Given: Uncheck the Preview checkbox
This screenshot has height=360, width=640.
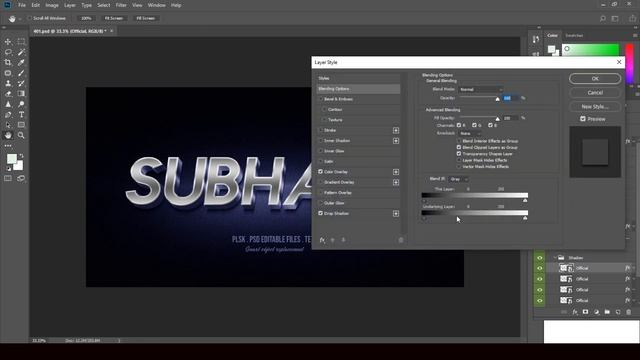Looking at the screenshot, I should pos(583,119).
